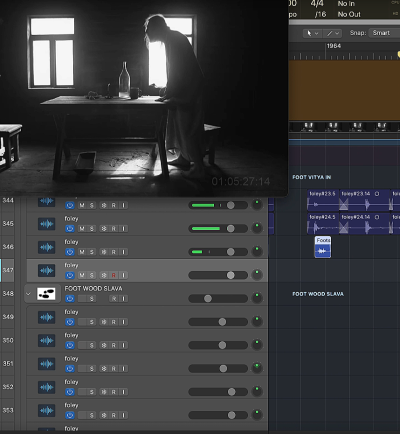Open the /16 division setting

coord(320,14)
